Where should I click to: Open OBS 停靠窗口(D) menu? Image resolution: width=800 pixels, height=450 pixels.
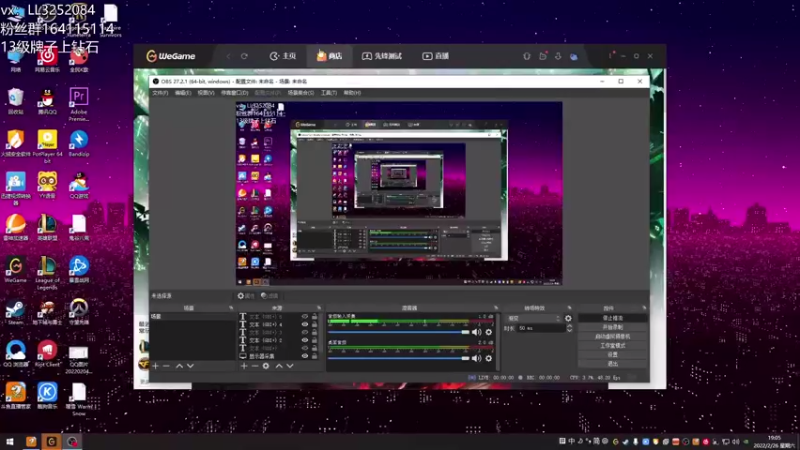coord(234,93)
